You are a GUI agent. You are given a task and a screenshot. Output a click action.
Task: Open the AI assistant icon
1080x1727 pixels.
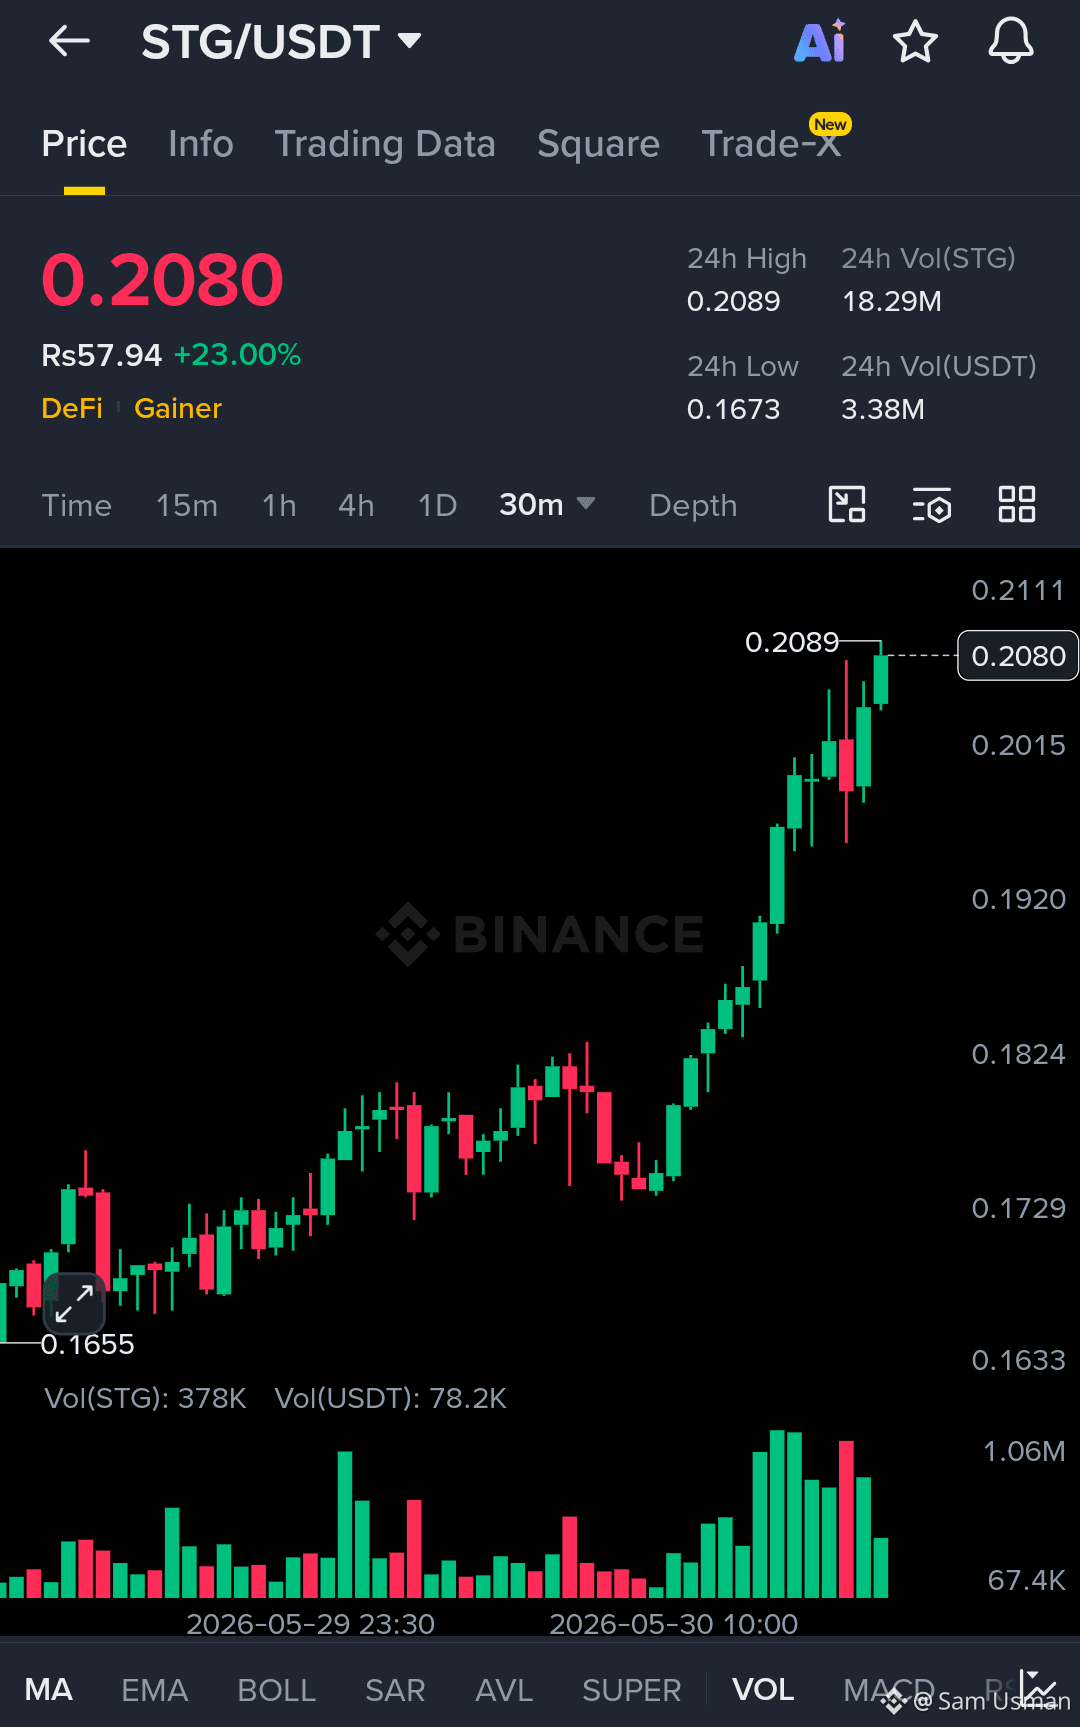click(x=820, y=41)
